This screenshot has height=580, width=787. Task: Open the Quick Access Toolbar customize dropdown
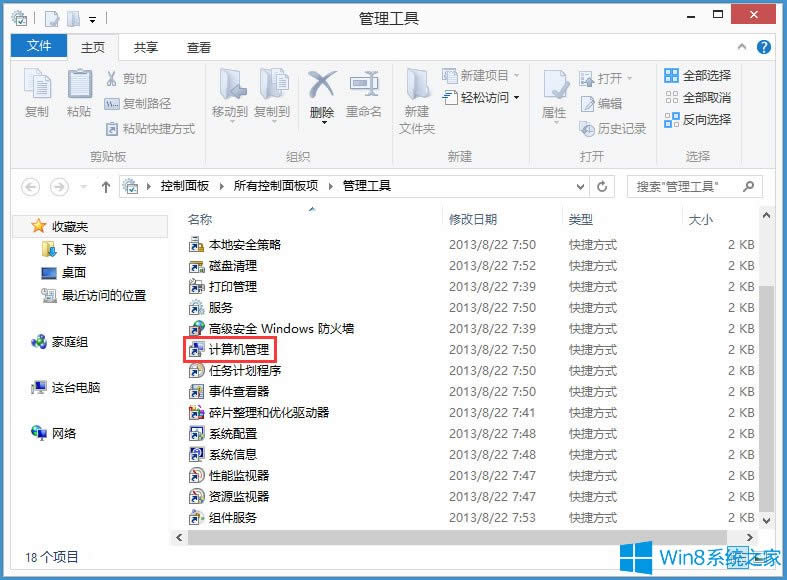point(92,20)
